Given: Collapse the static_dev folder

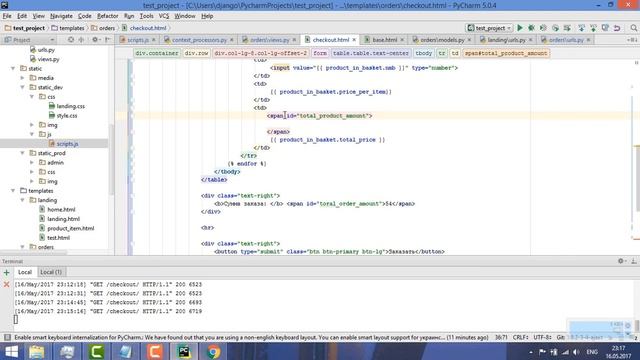Looking at the screenshot, I should tap(22, 87).
